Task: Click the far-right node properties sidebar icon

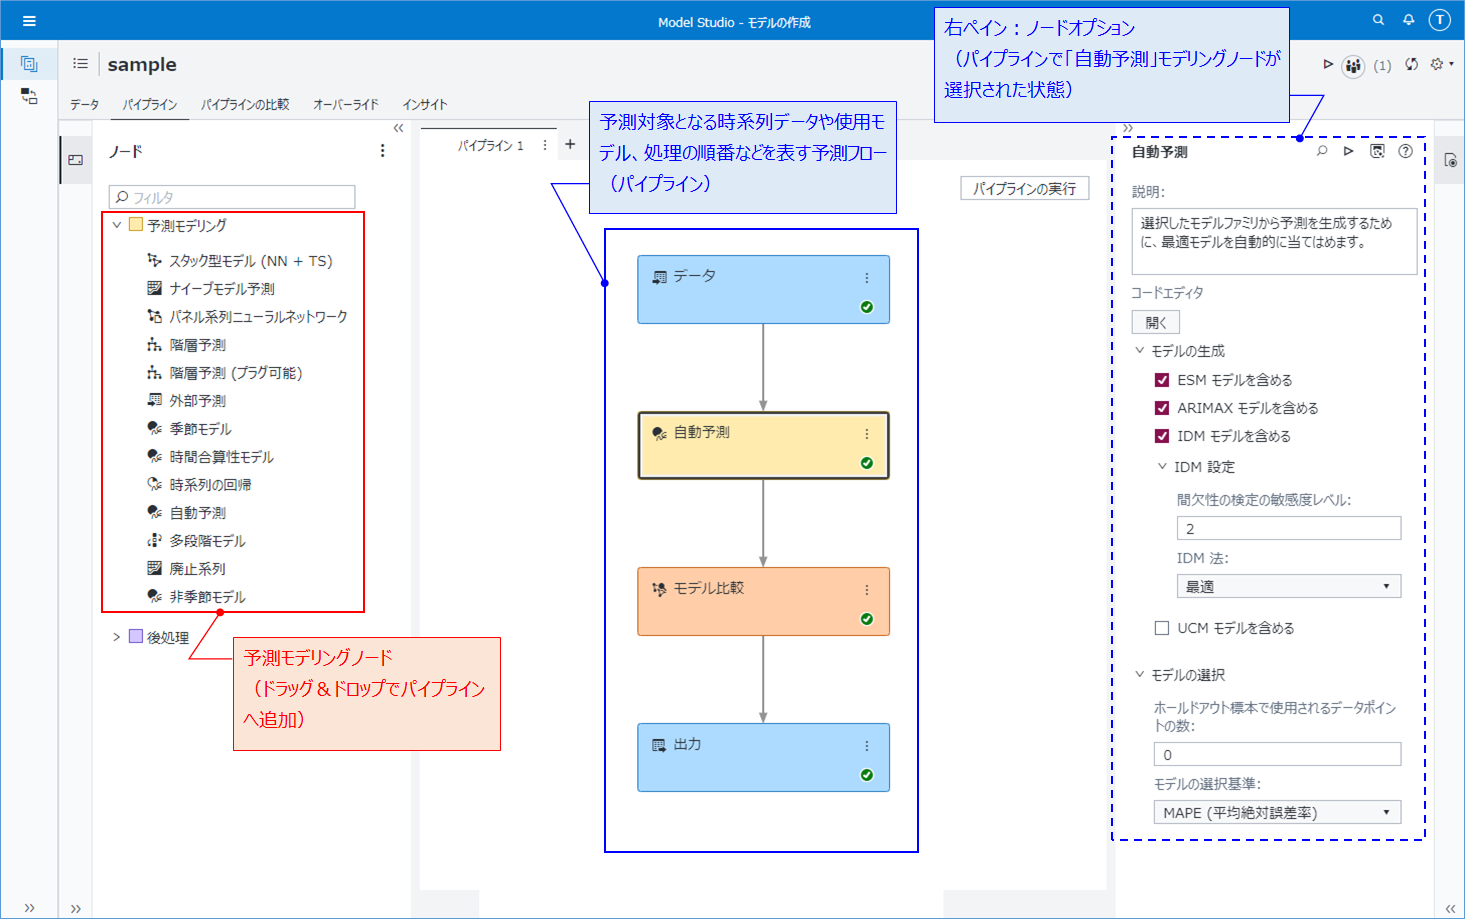Action: (1450, 160)
